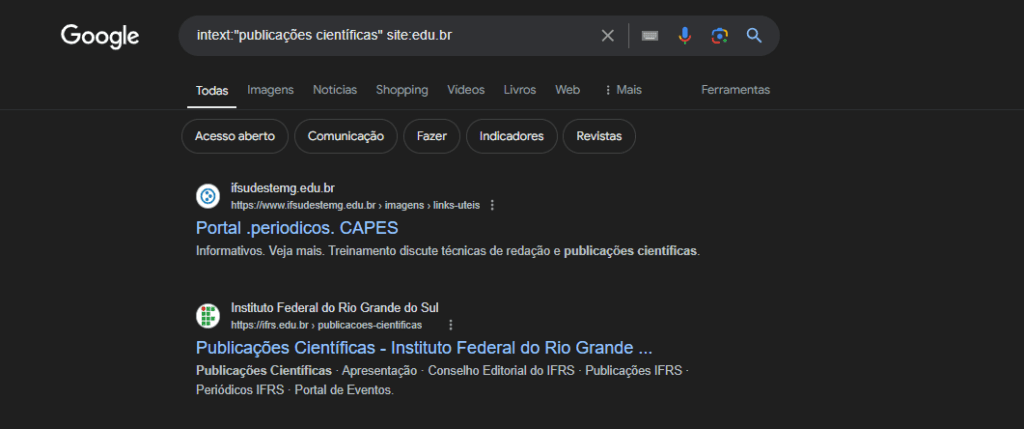
Task: Clear search text with X icon
Action: pos(607,36)
